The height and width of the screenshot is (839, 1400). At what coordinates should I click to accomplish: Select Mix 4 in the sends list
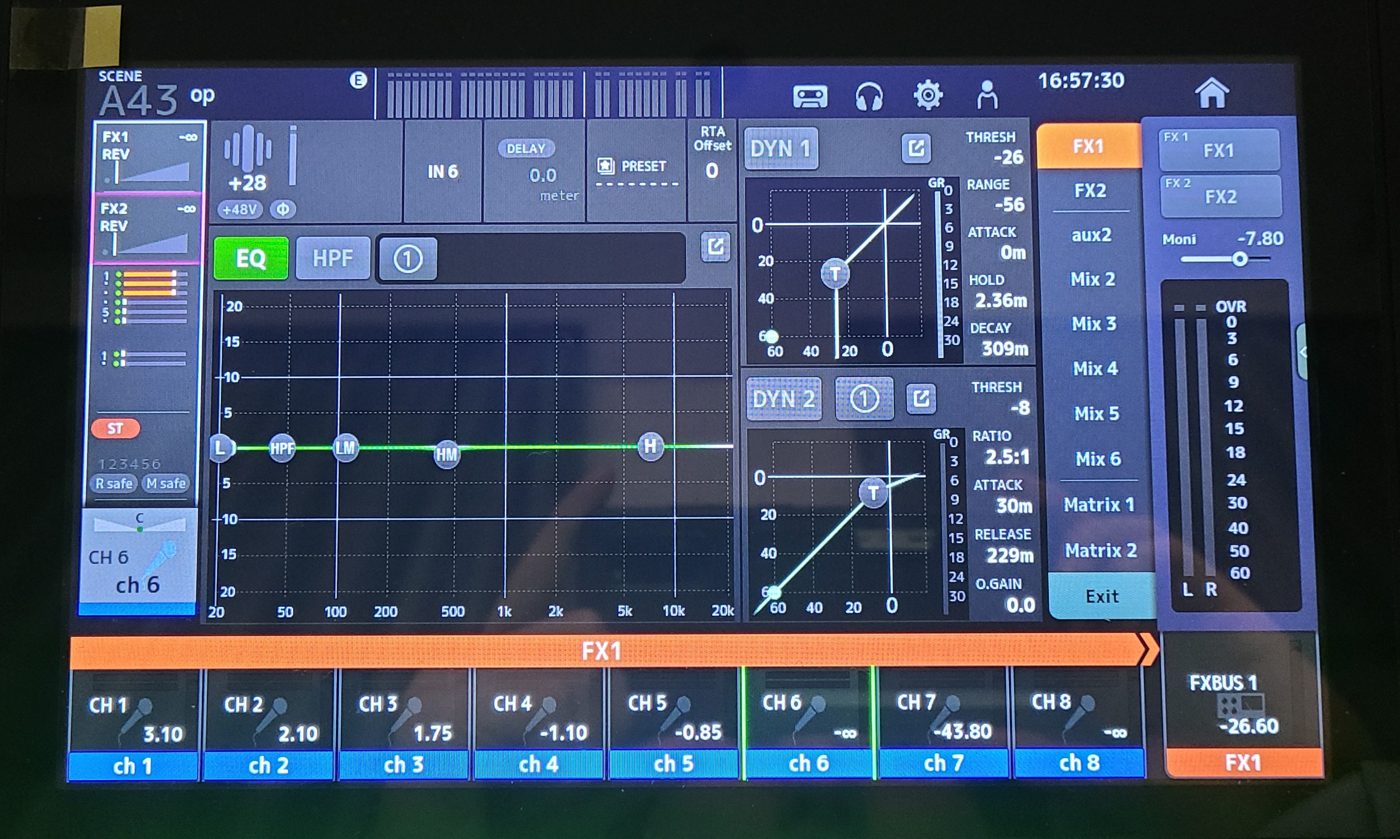[1096, 368]
